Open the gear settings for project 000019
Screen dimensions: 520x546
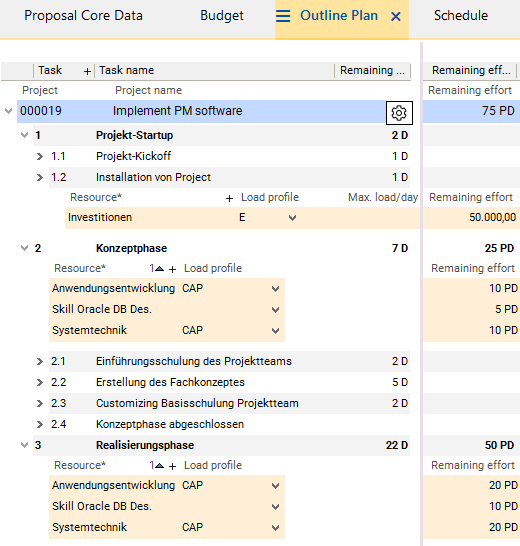click(x=399, y=113)
